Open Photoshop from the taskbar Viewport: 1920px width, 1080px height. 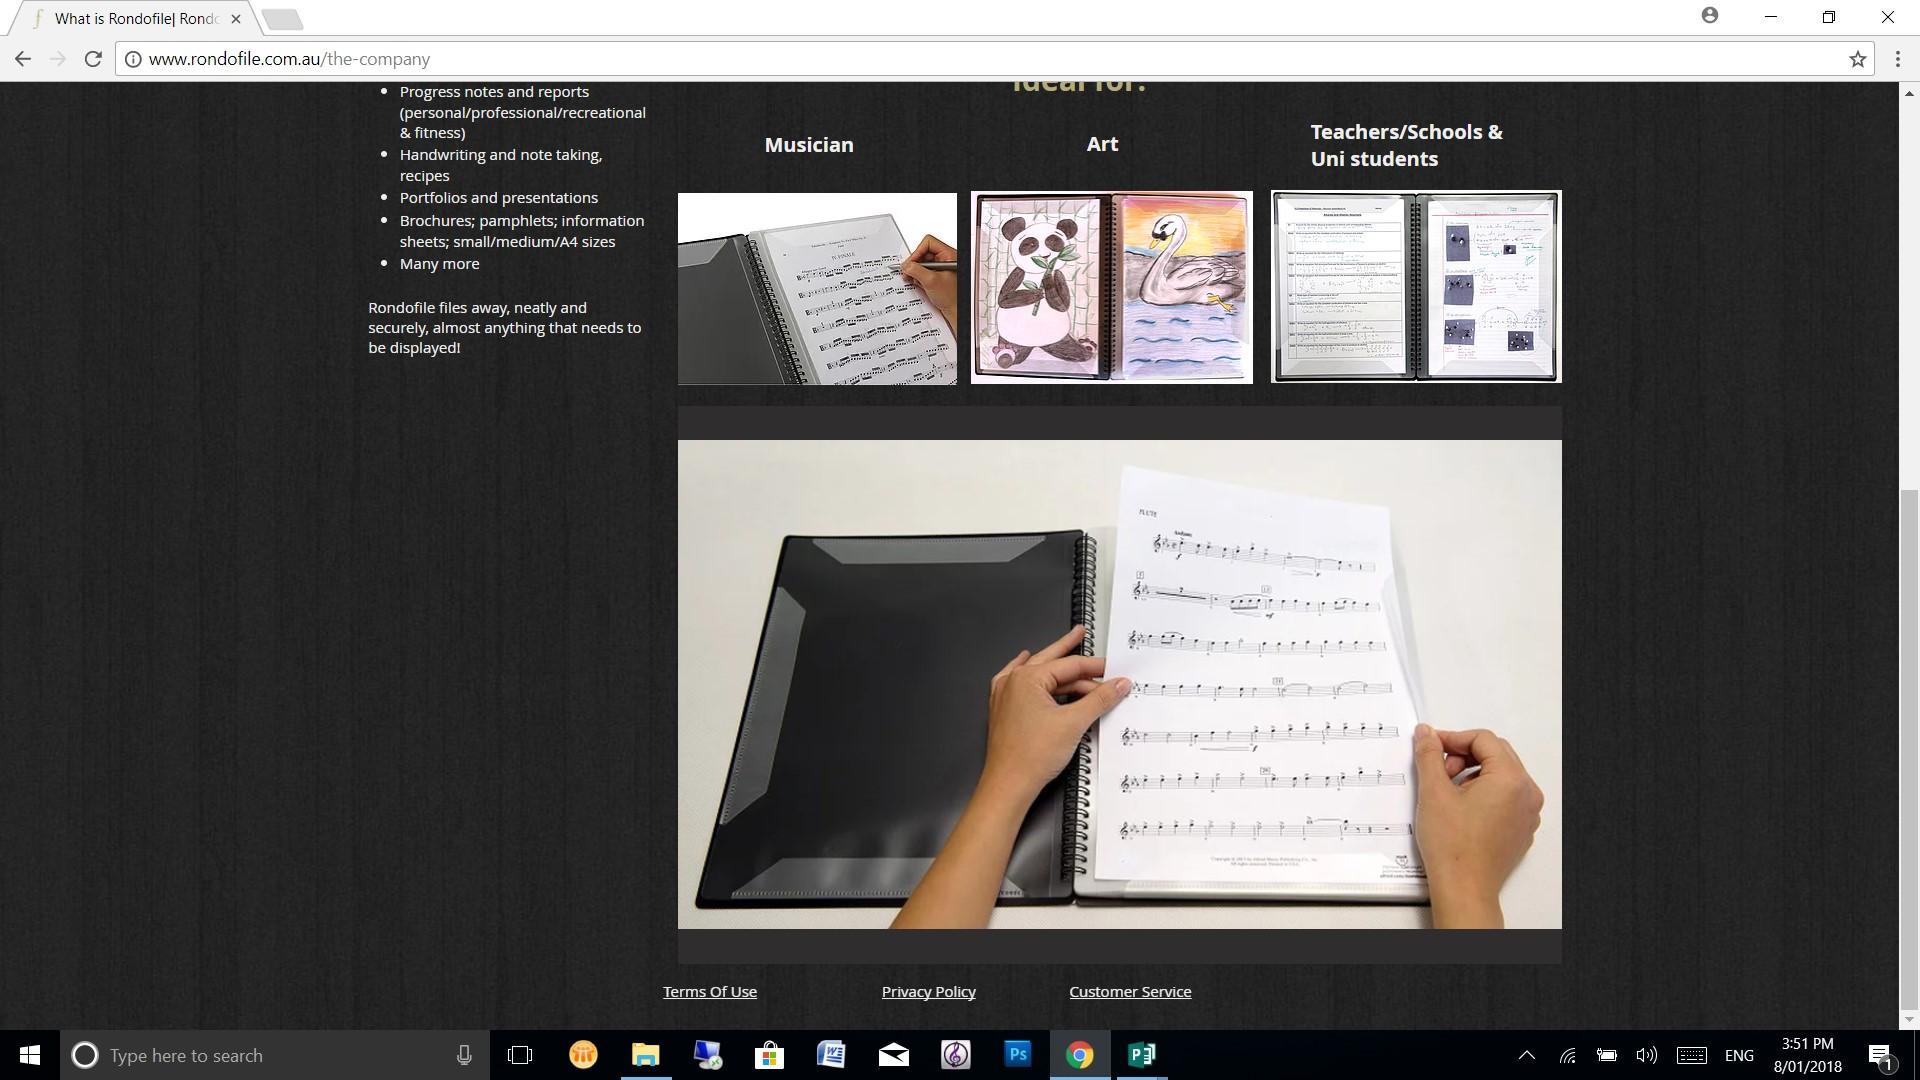(1017, 1054)
